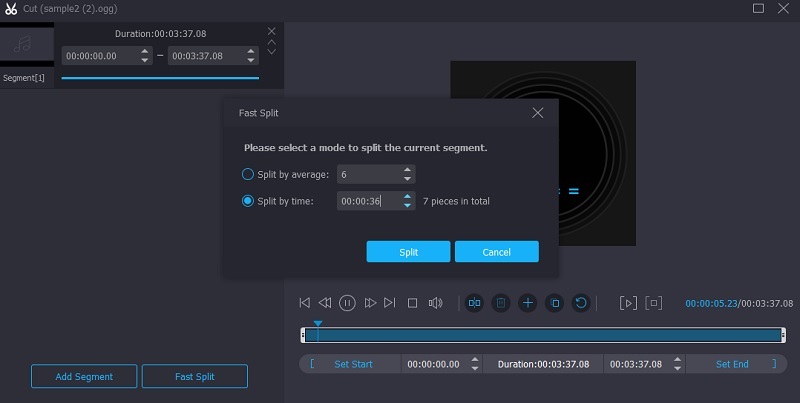
Task: Remove Segment[1] with its X icon
Action: click(271, 31)
